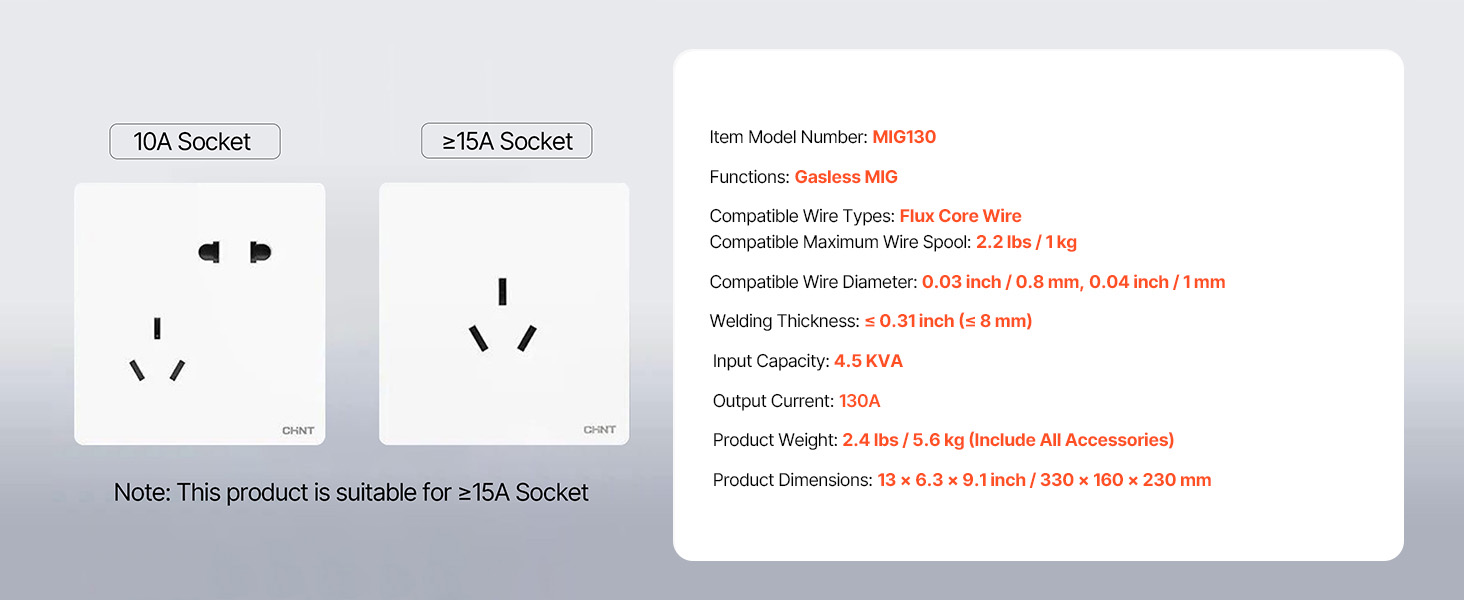Click the ≥15A Socket label

click(x=507, y=142)
